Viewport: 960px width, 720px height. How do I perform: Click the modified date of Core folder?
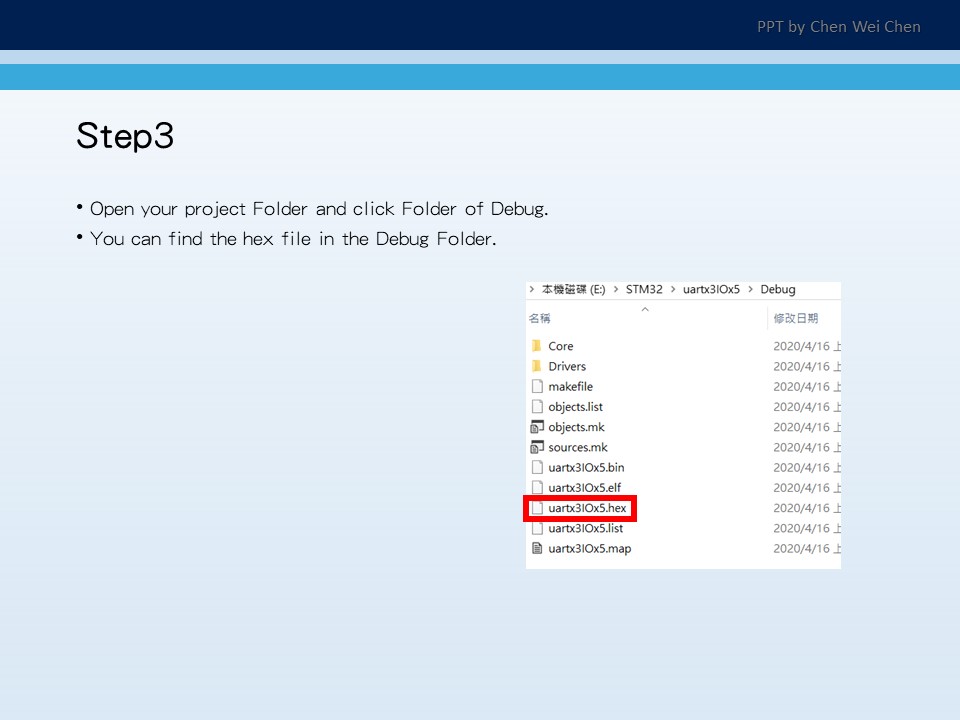point(807,346)
